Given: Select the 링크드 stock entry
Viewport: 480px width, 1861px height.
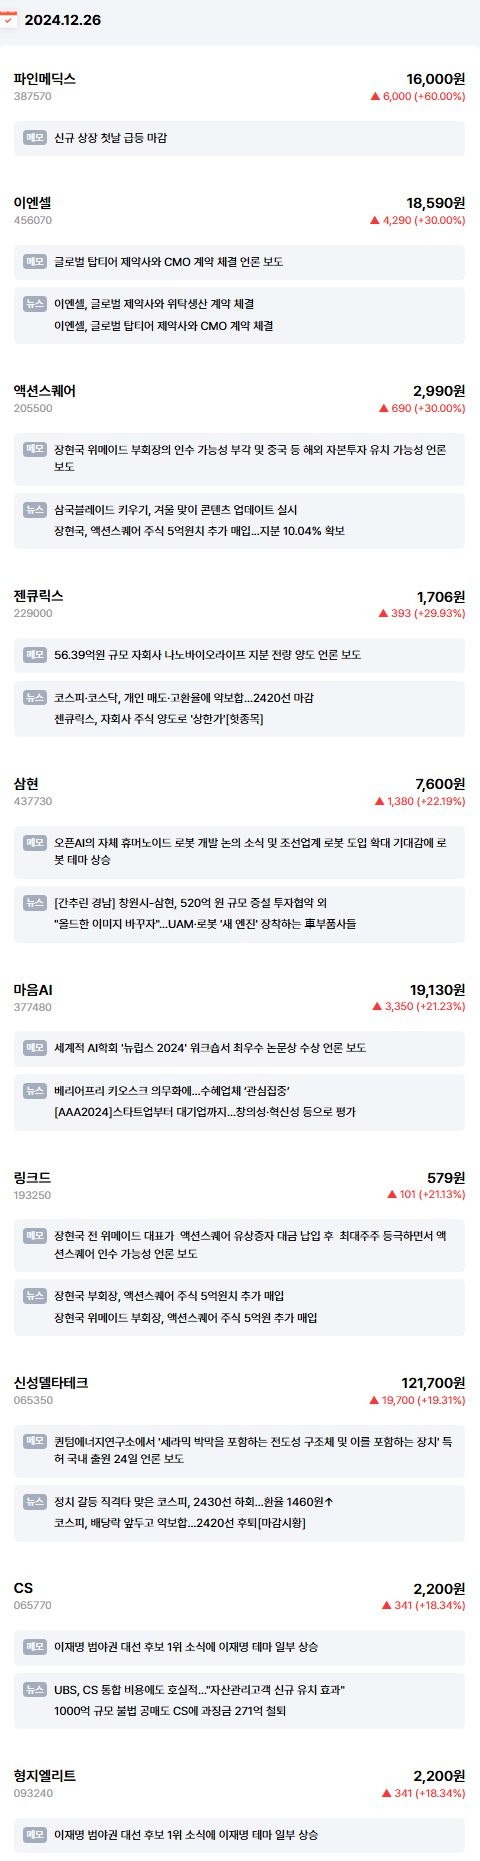Looking at the screenshot, I should (x=32, y=1177).
